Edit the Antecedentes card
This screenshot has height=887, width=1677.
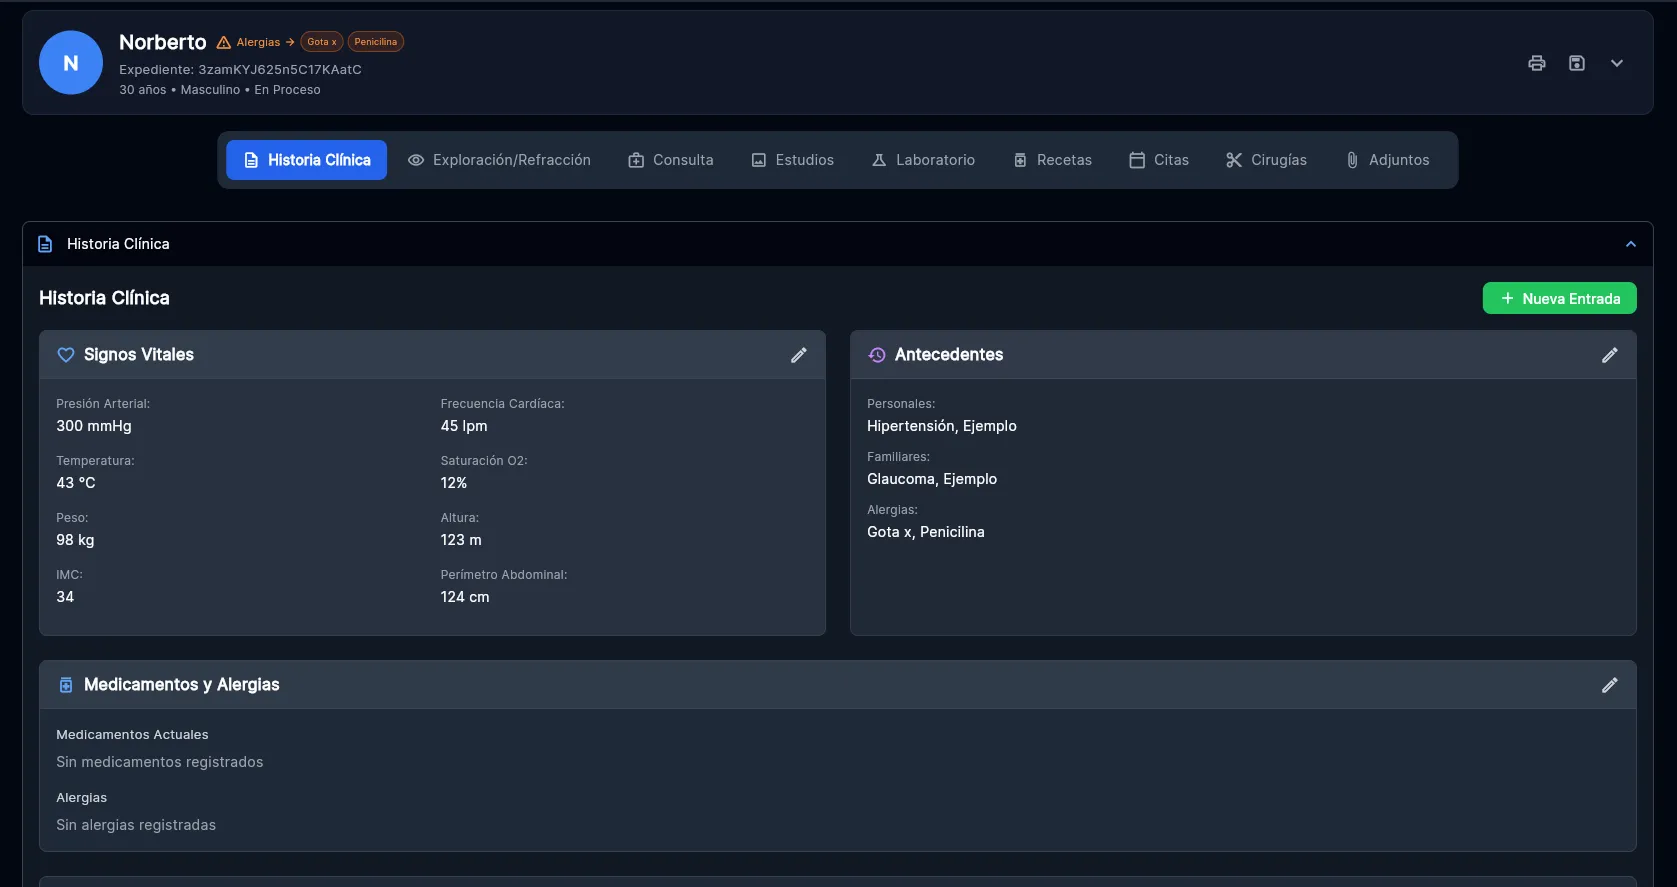pos(1610,355)
